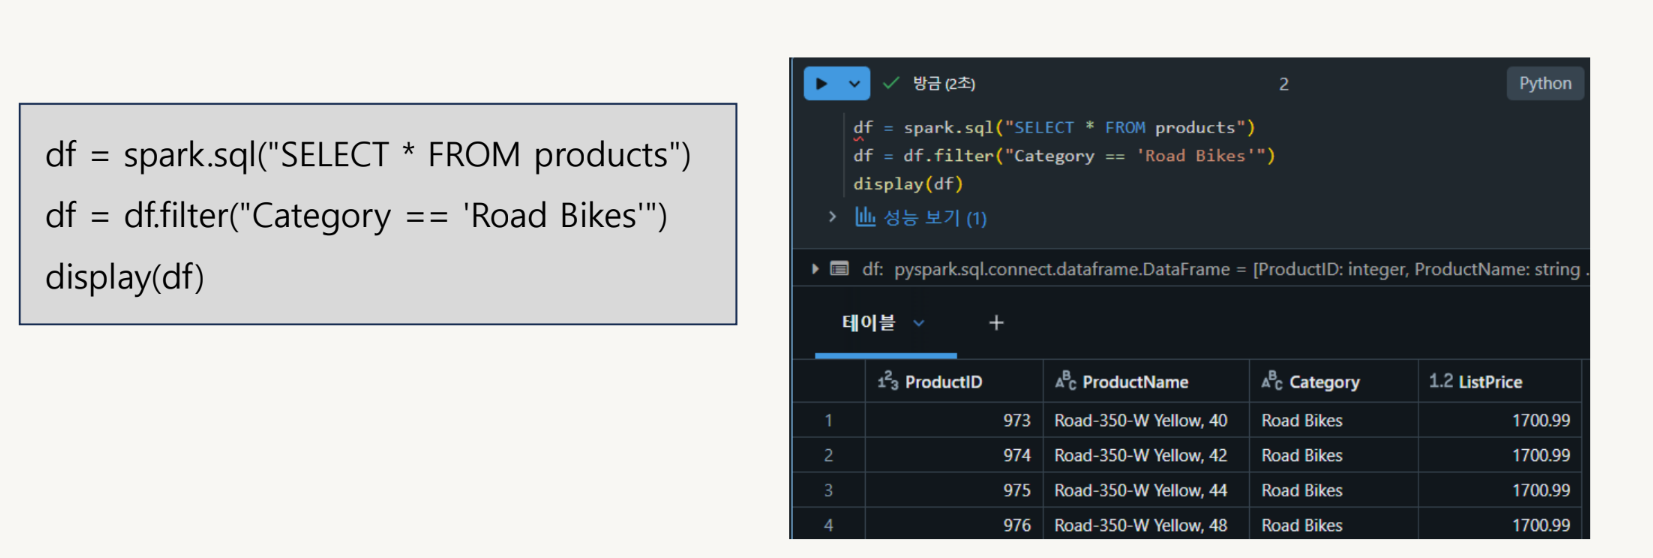
Task: Click the cell containing ProductID 974
Action: coord(1016,456)
